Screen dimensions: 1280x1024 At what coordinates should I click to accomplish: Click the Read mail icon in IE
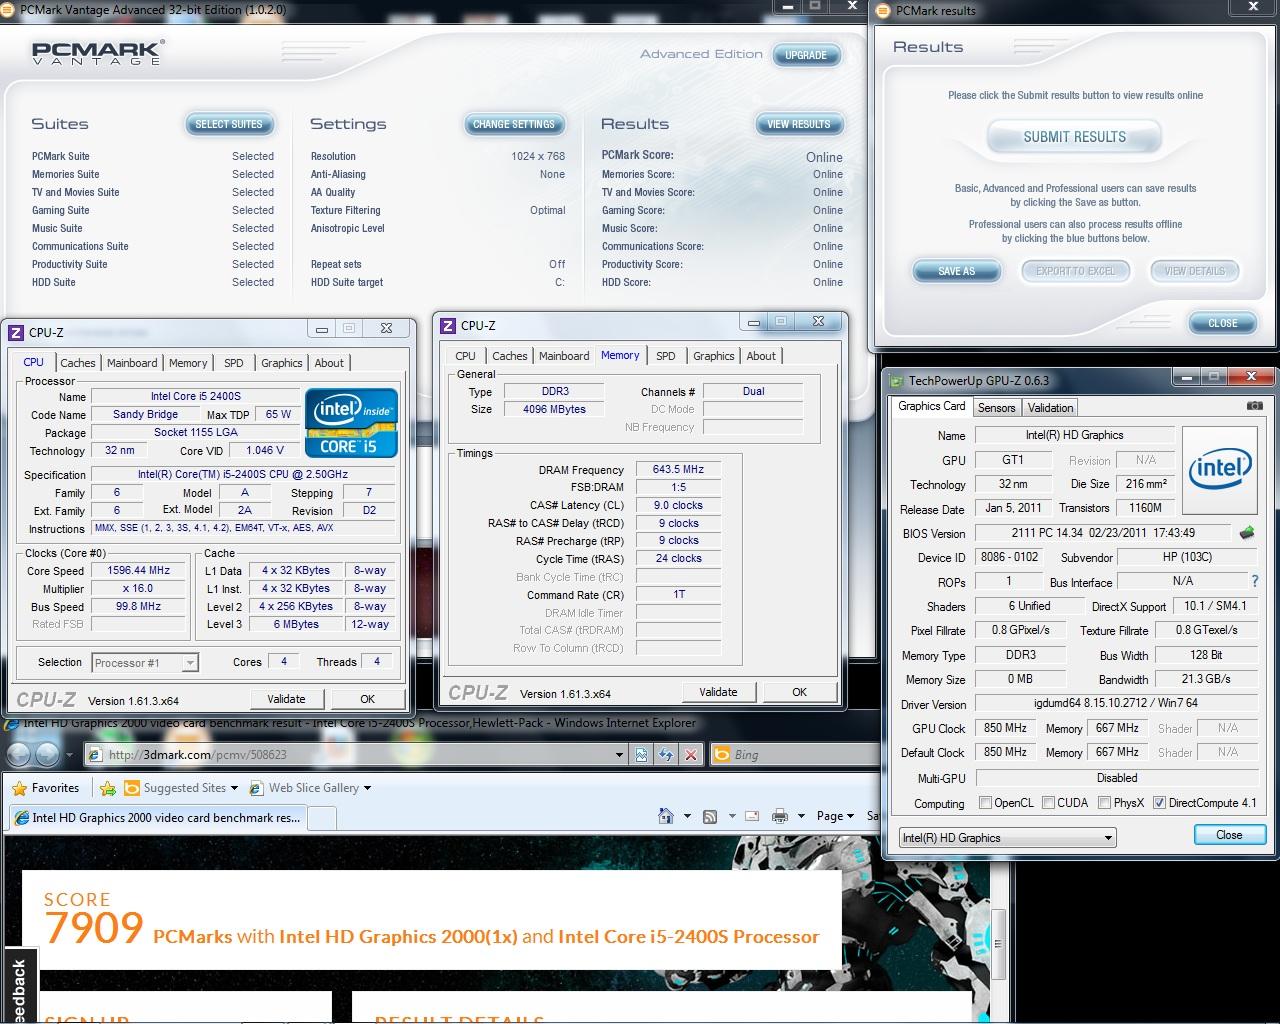point(752,816)
